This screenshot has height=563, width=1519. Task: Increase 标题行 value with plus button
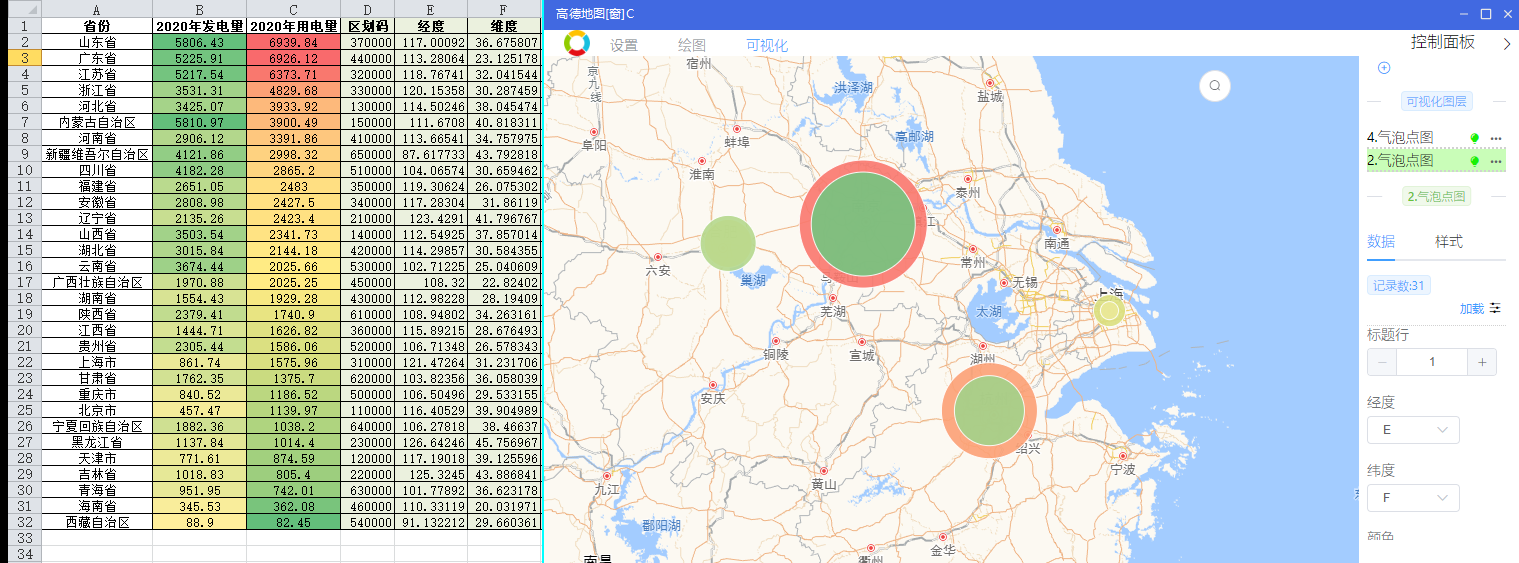click(x=1482, y=362)
